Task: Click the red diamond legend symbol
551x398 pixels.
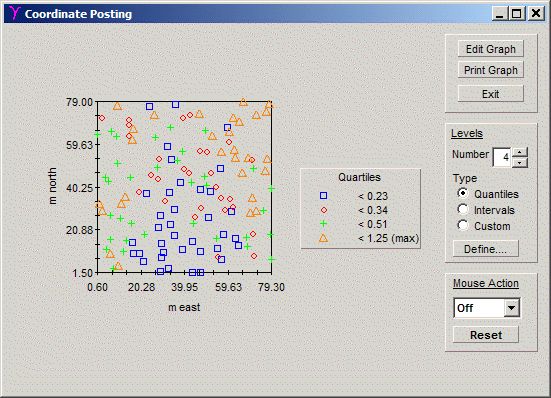Action: coord(324,210)
